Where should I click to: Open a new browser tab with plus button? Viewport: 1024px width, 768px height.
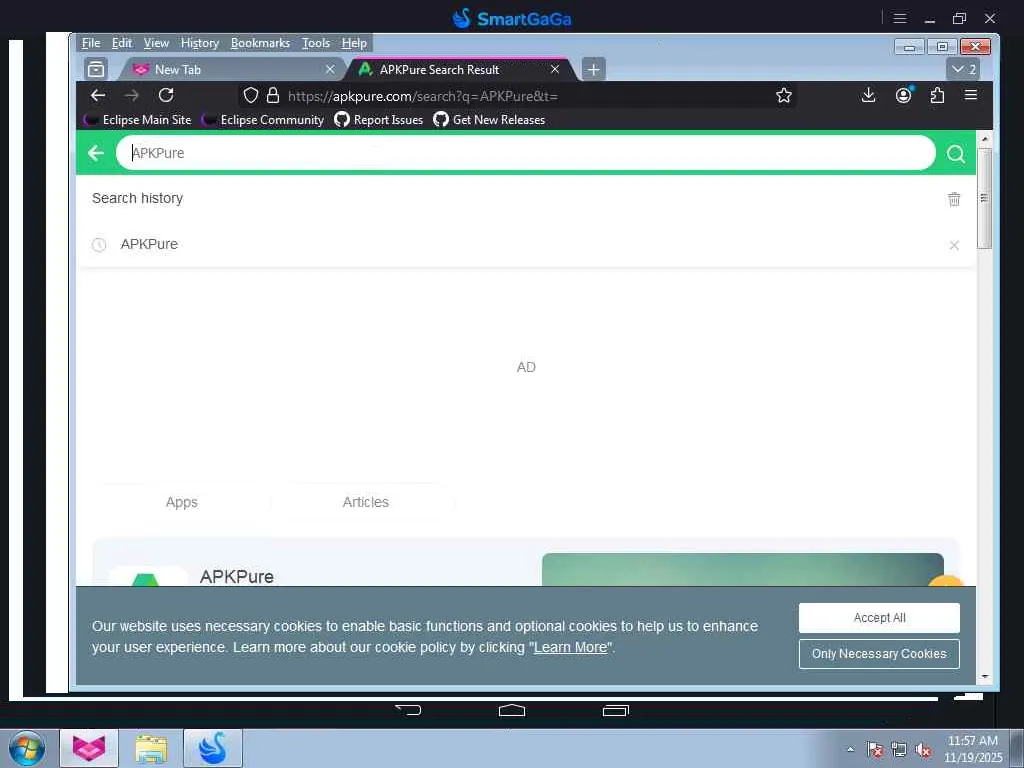(x=593, y=69)
